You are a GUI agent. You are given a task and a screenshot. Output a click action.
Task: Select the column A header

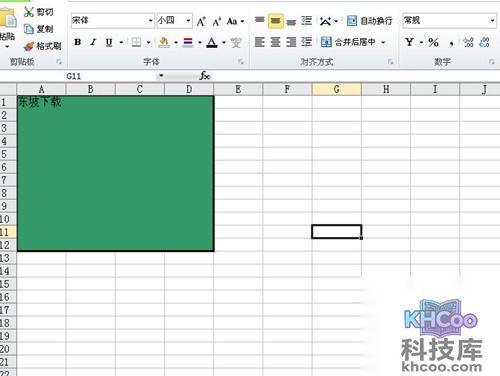click(x=41, y=89)
